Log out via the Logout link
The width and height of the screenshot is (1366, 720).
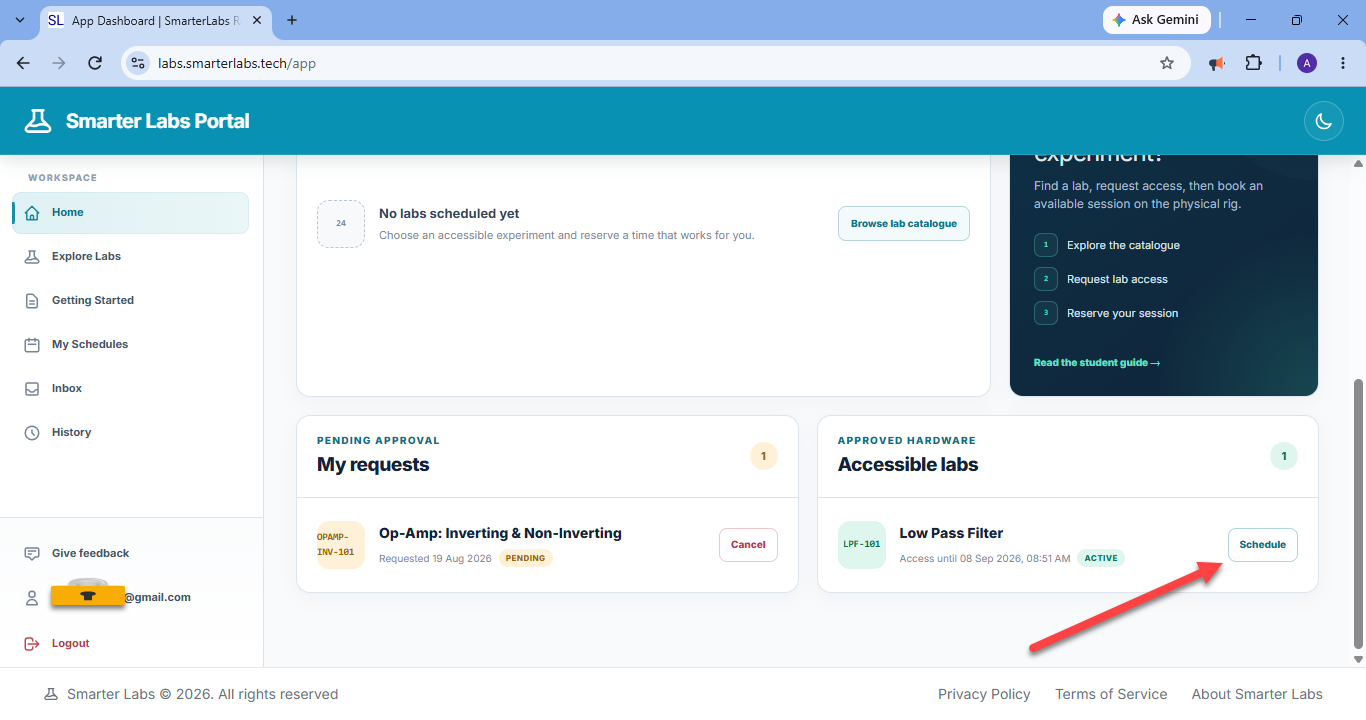70,644
